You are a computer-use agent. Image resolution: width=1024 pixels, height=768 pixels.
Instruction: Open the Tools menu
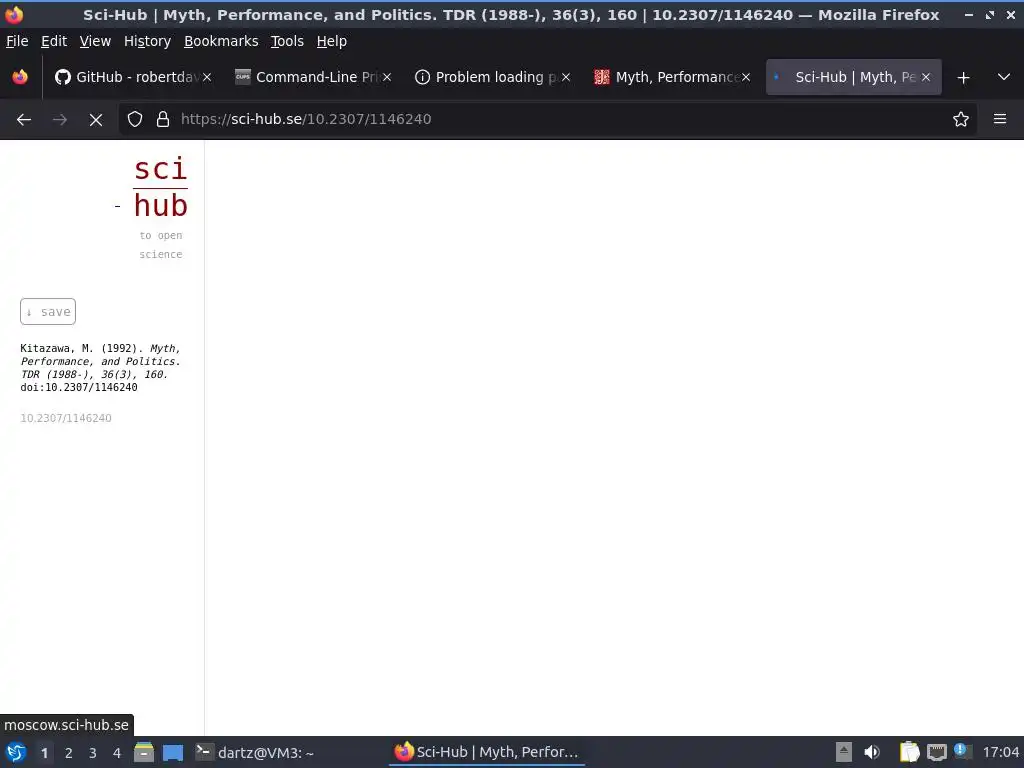(287, 41)
